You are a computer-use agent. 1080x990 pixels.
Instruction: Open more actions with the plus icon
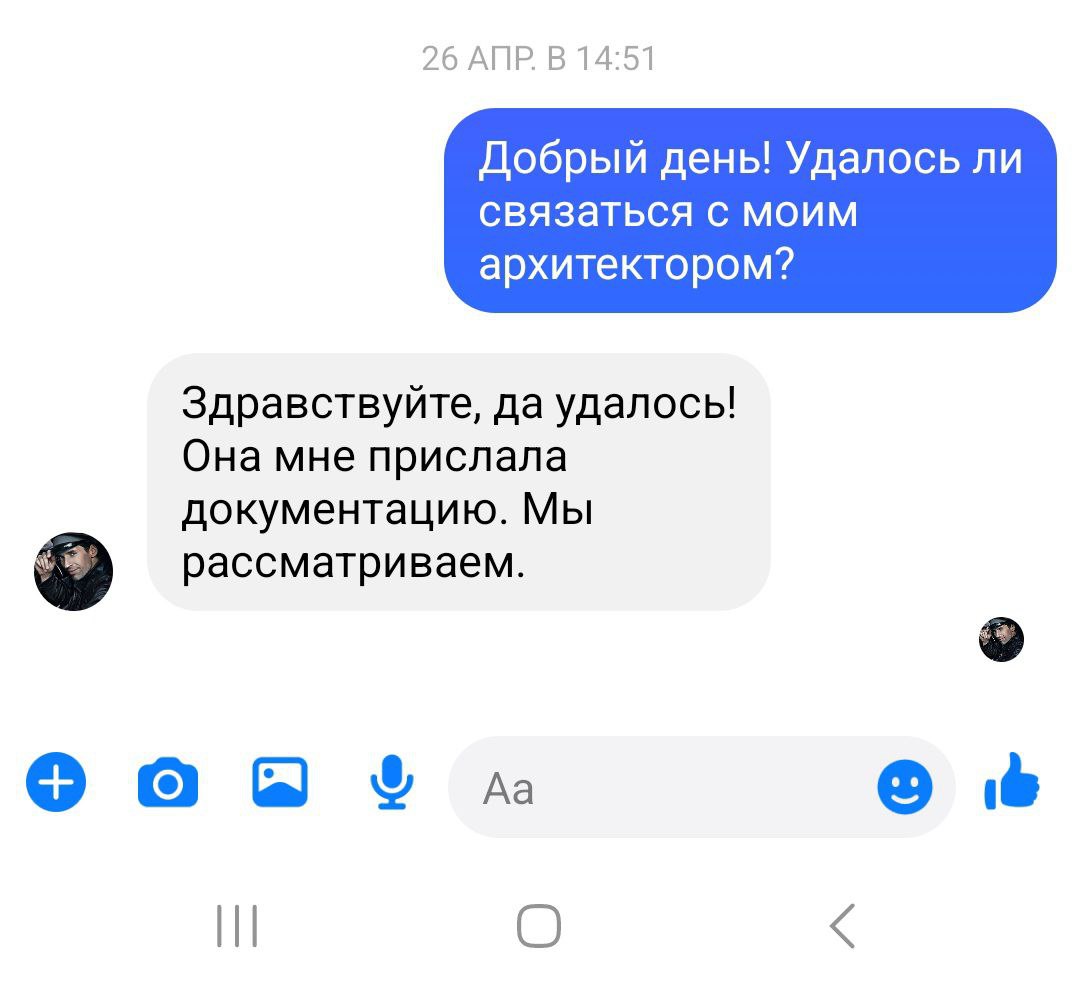tap(56, 783)
